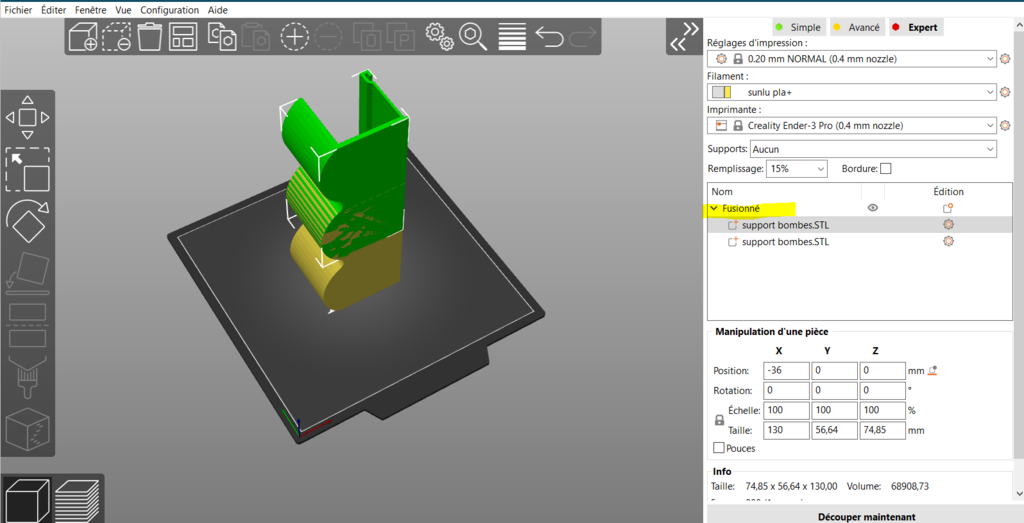Open the gears settings icon in toolbar

pos(440,37)
